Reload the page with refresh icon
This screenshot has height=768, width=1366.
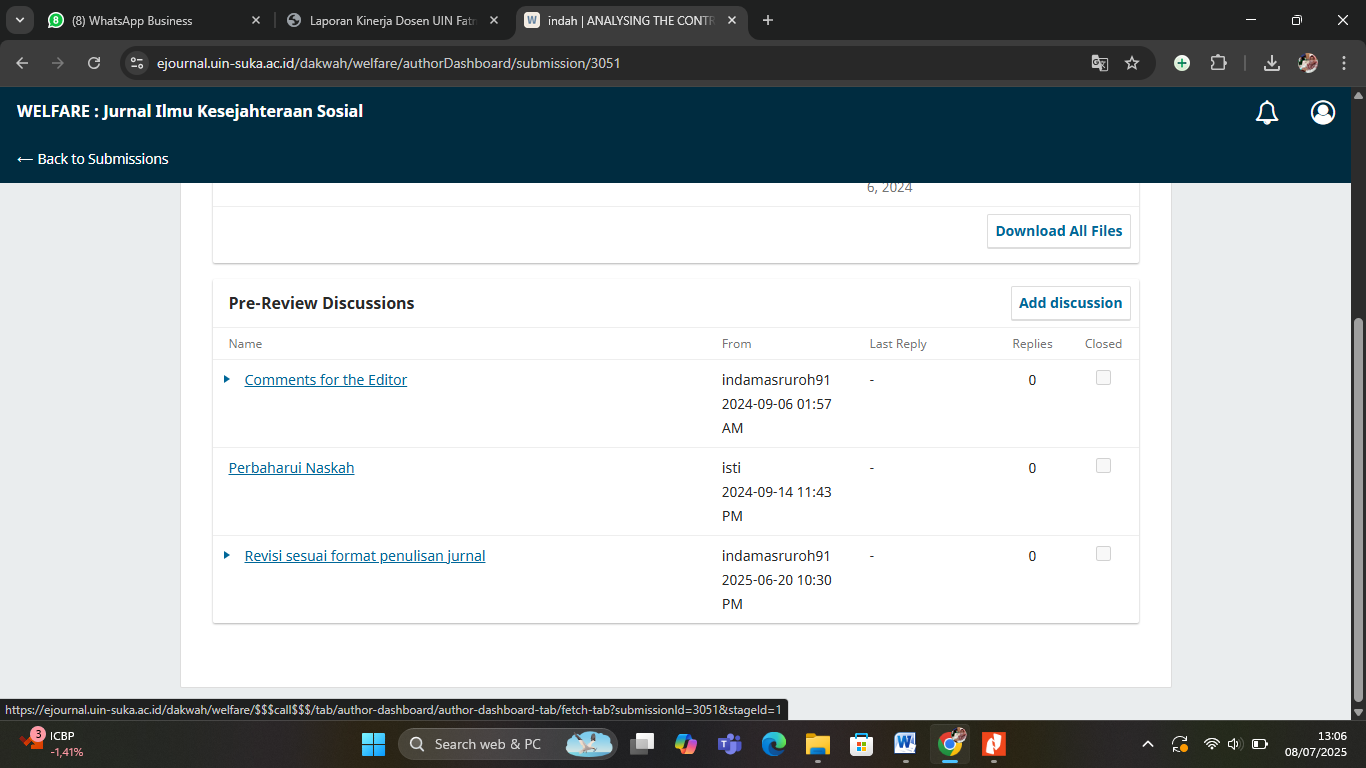click(94, 63)
